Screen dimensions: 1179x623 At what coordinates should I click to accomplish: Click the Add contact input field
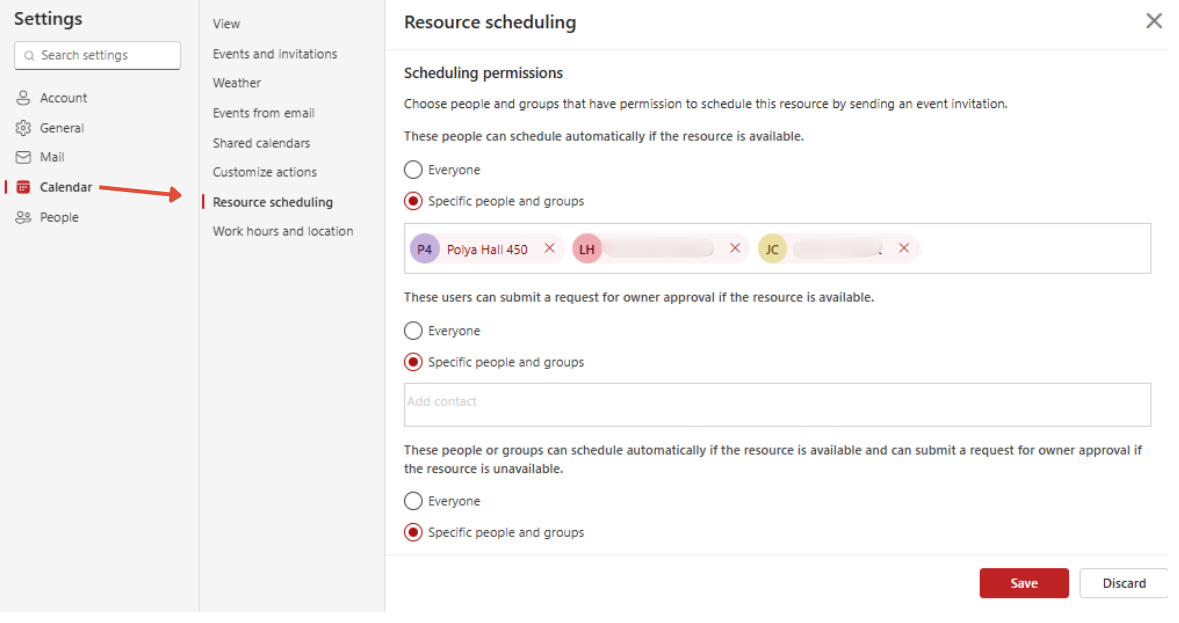pyautogui.click(x=777, y=405)
